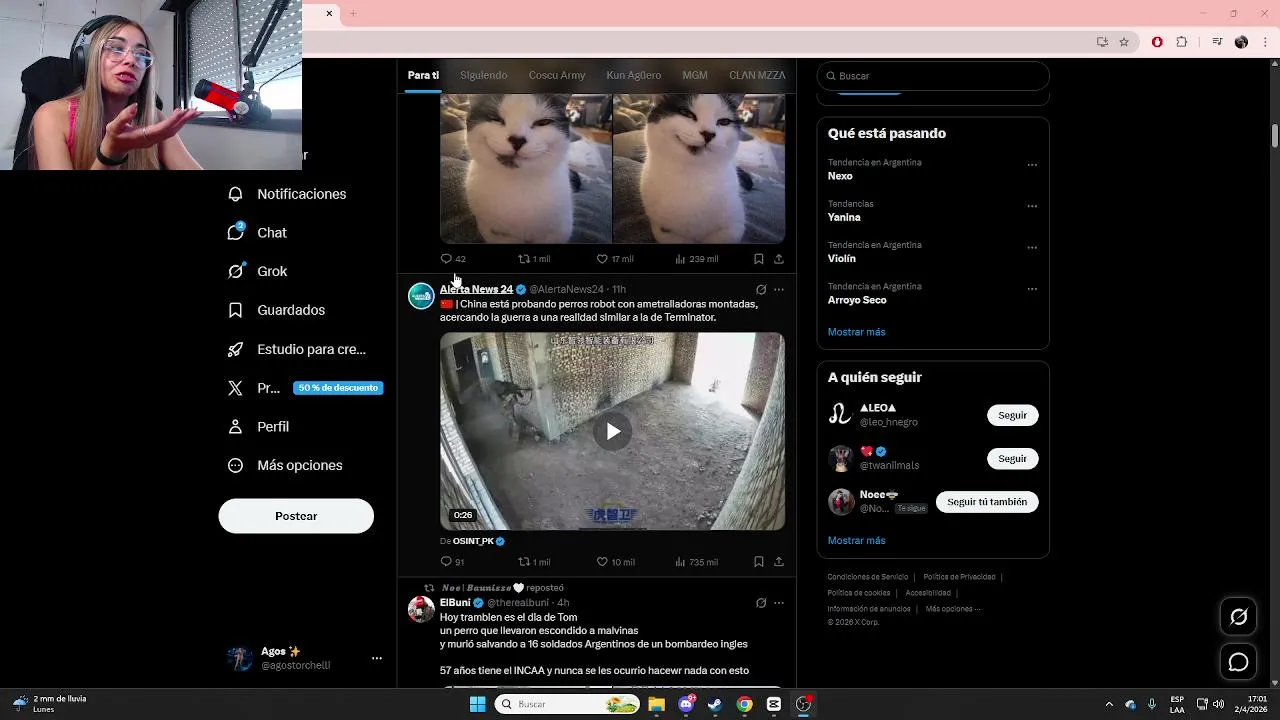Open the browser three-dot menu

pyautogui.click(x=1266, y=42)
